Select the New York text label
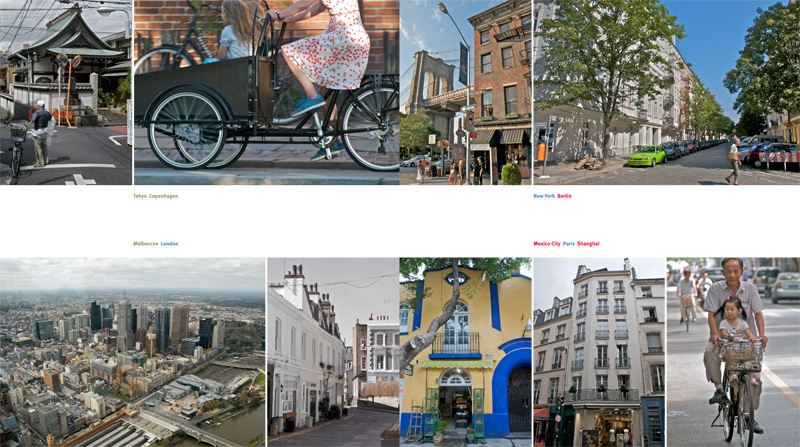This screenshot has height=447, width=800. click(544, 196)
